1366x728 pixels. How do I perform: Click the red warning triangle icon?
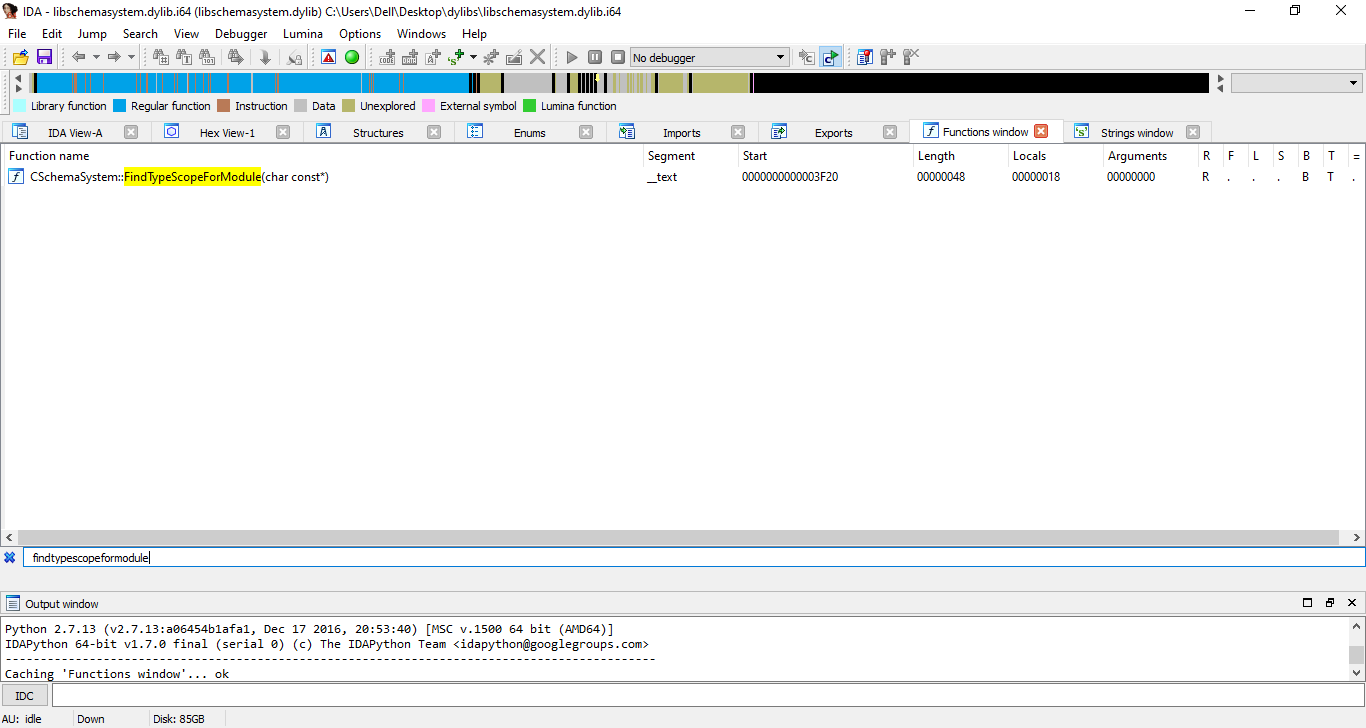coord(328,57)
